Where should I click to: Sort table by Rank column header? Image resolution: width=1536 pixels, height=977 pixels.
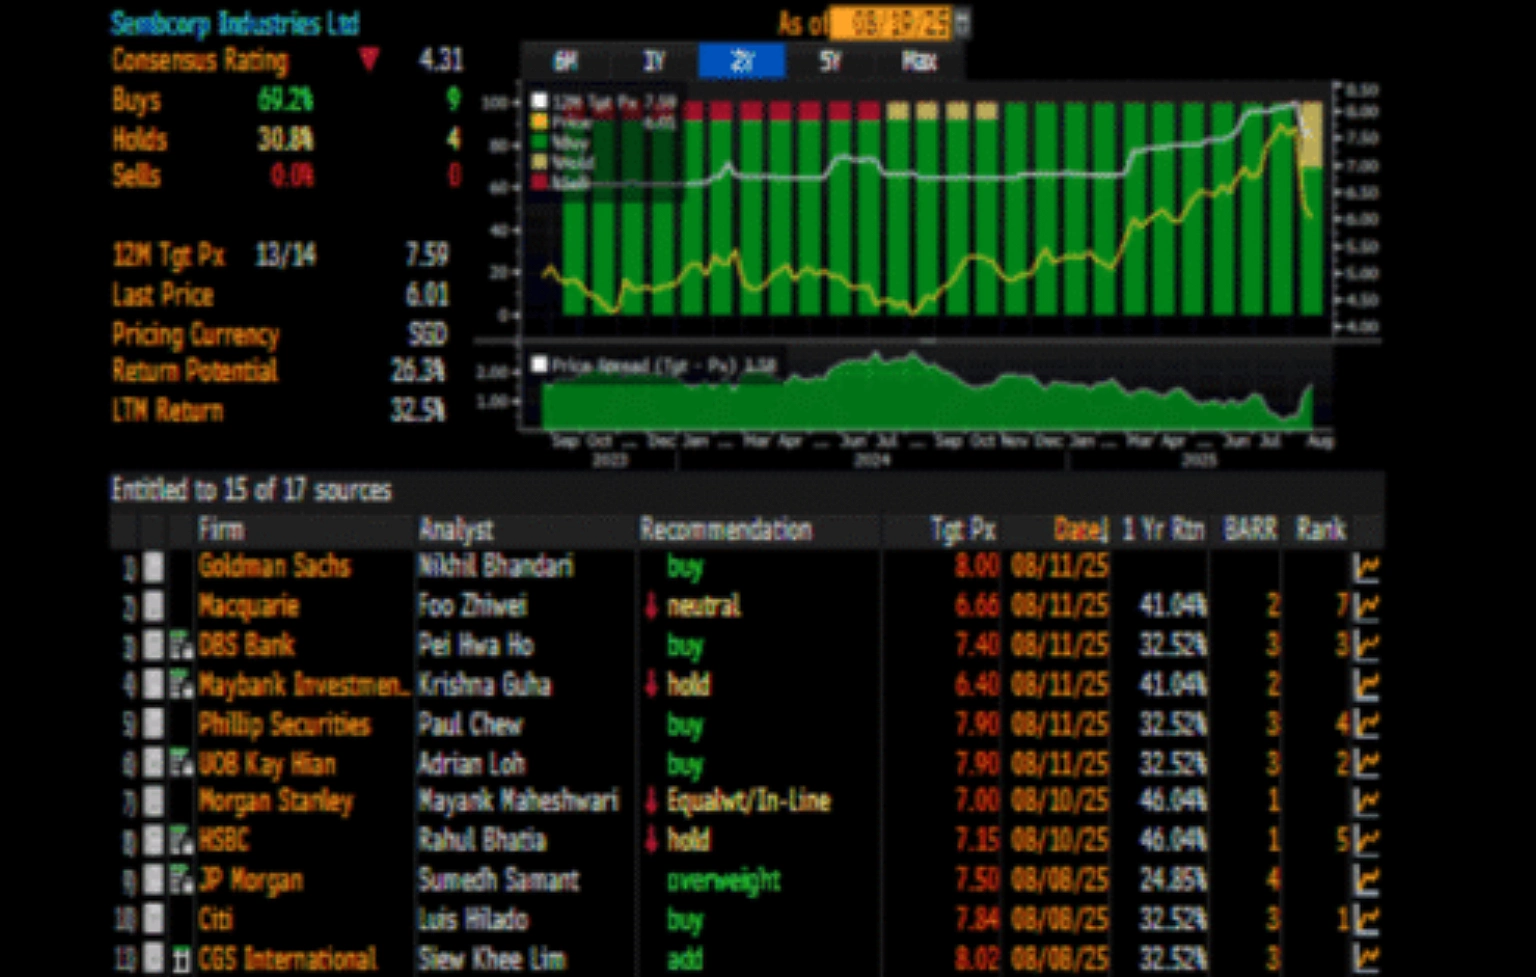click(x=1321, y=529)
